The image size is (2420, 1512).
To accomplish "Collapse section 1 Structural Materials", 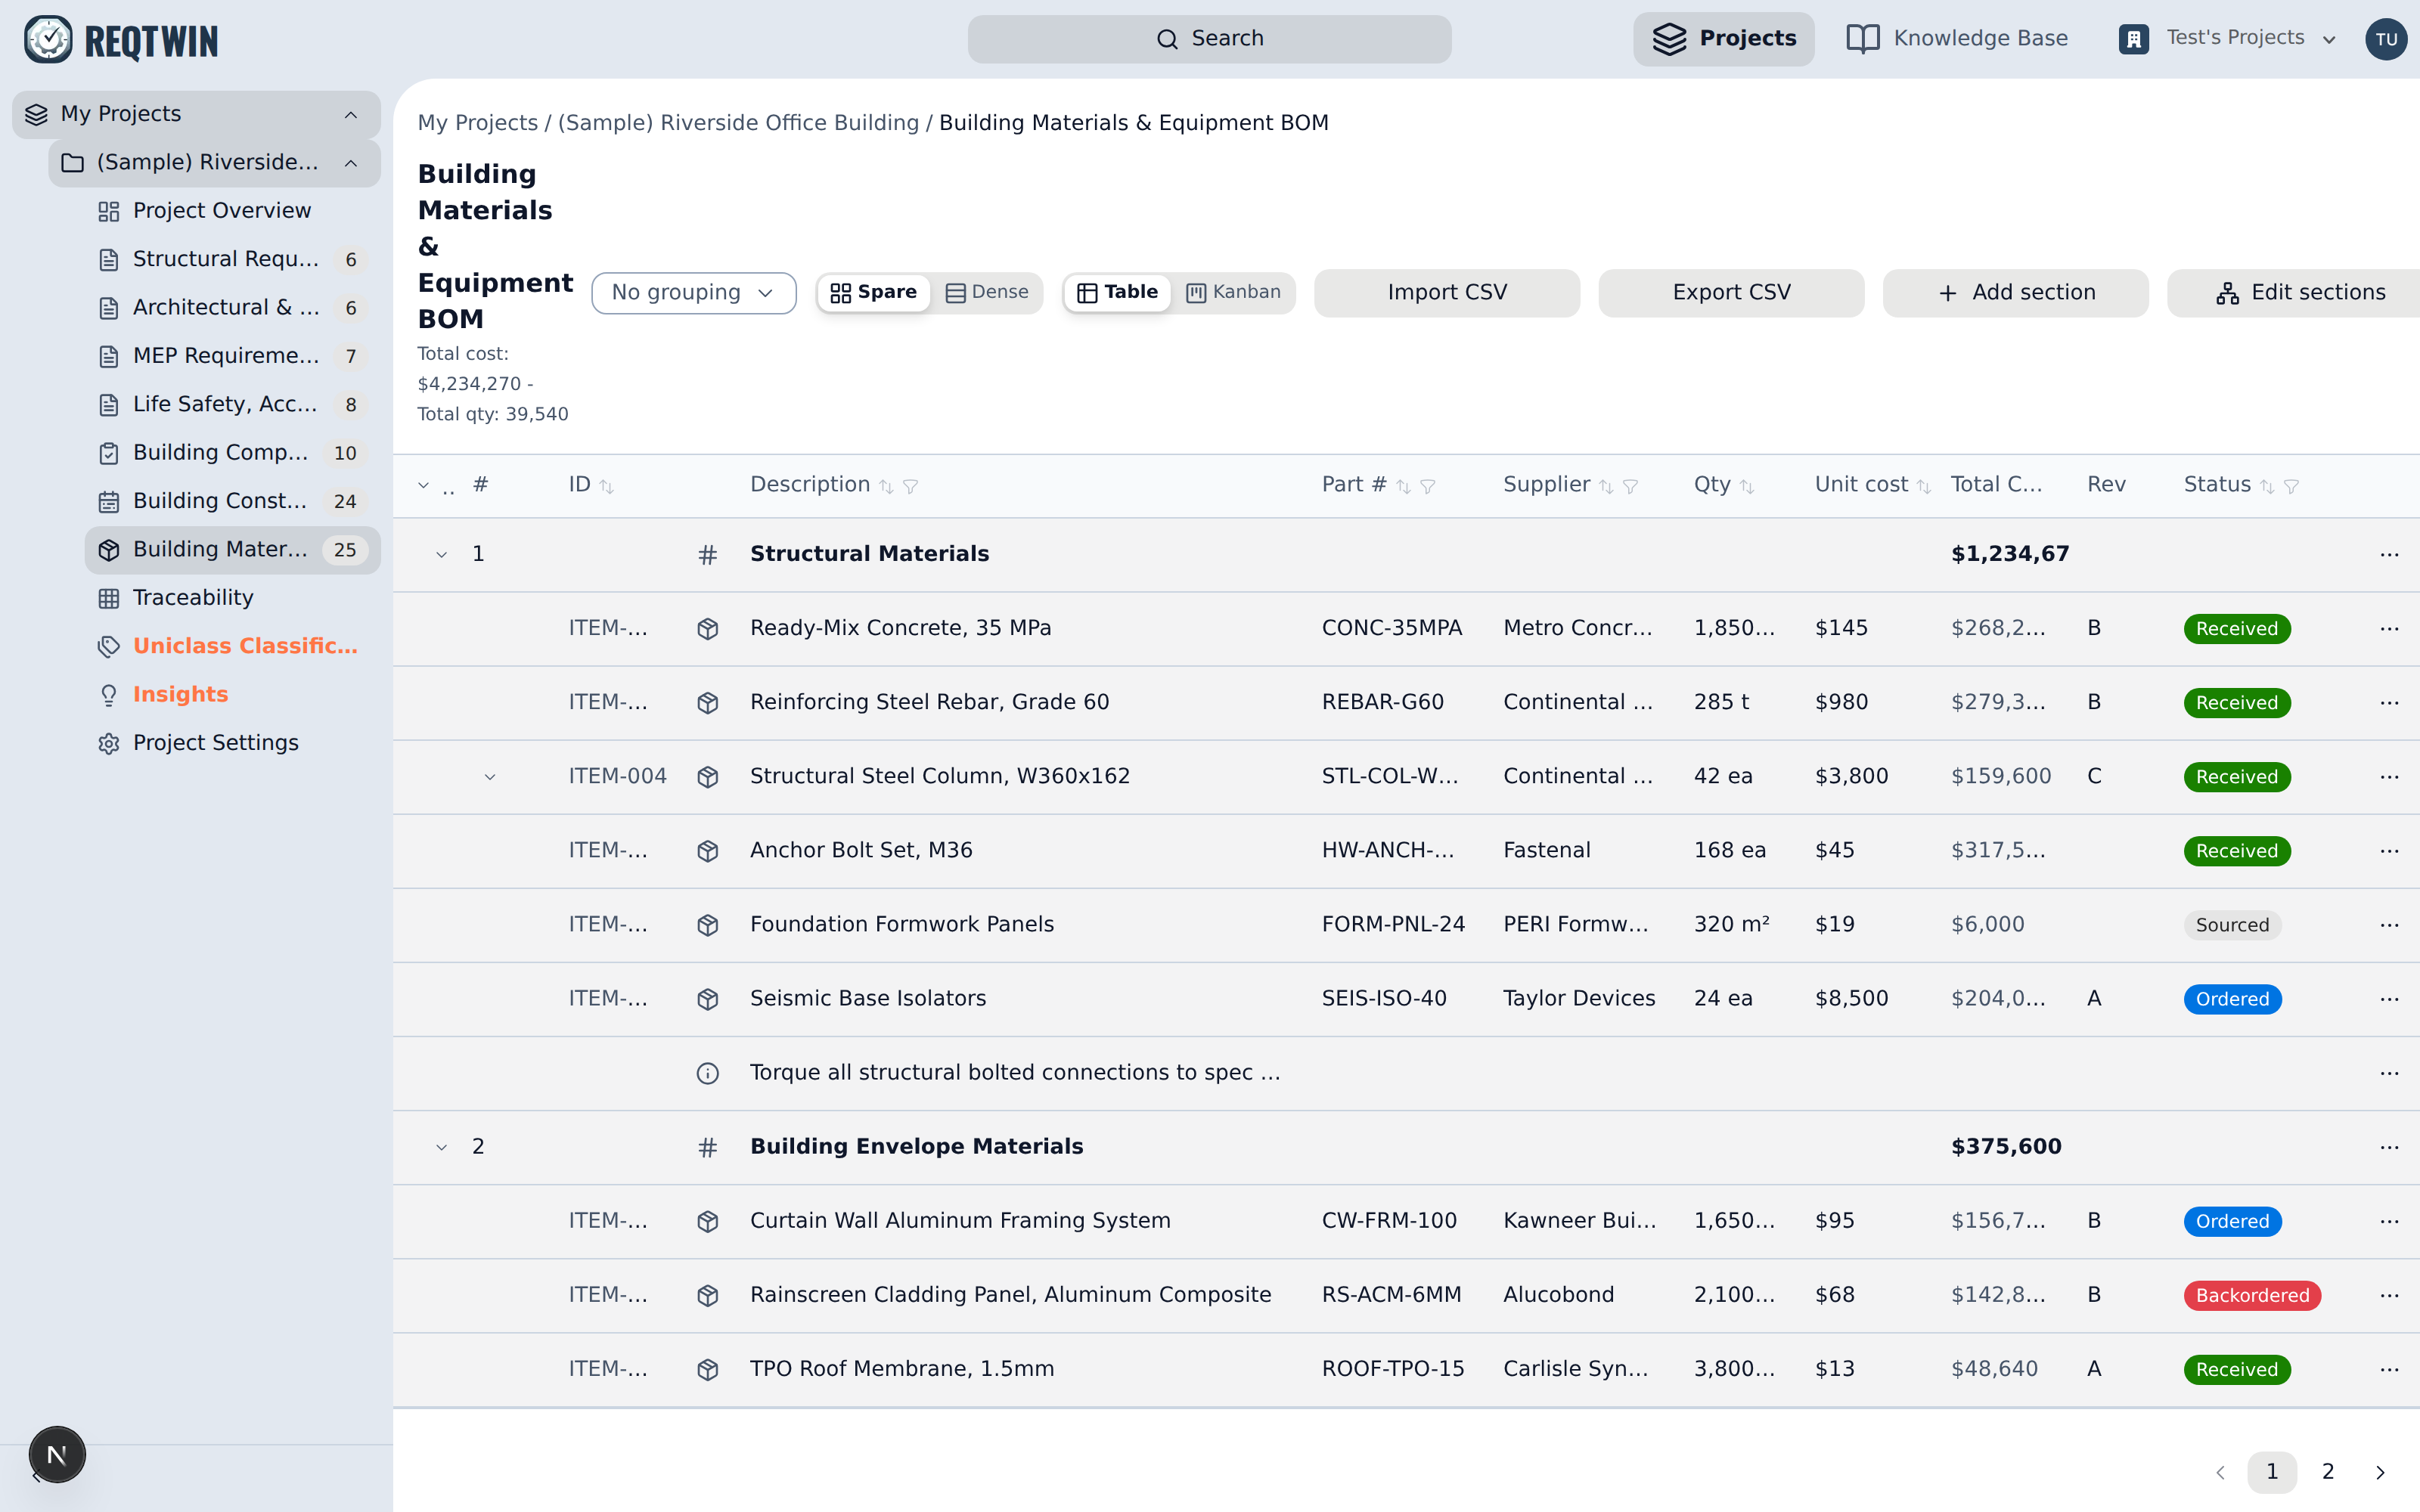I will point(441,555).
